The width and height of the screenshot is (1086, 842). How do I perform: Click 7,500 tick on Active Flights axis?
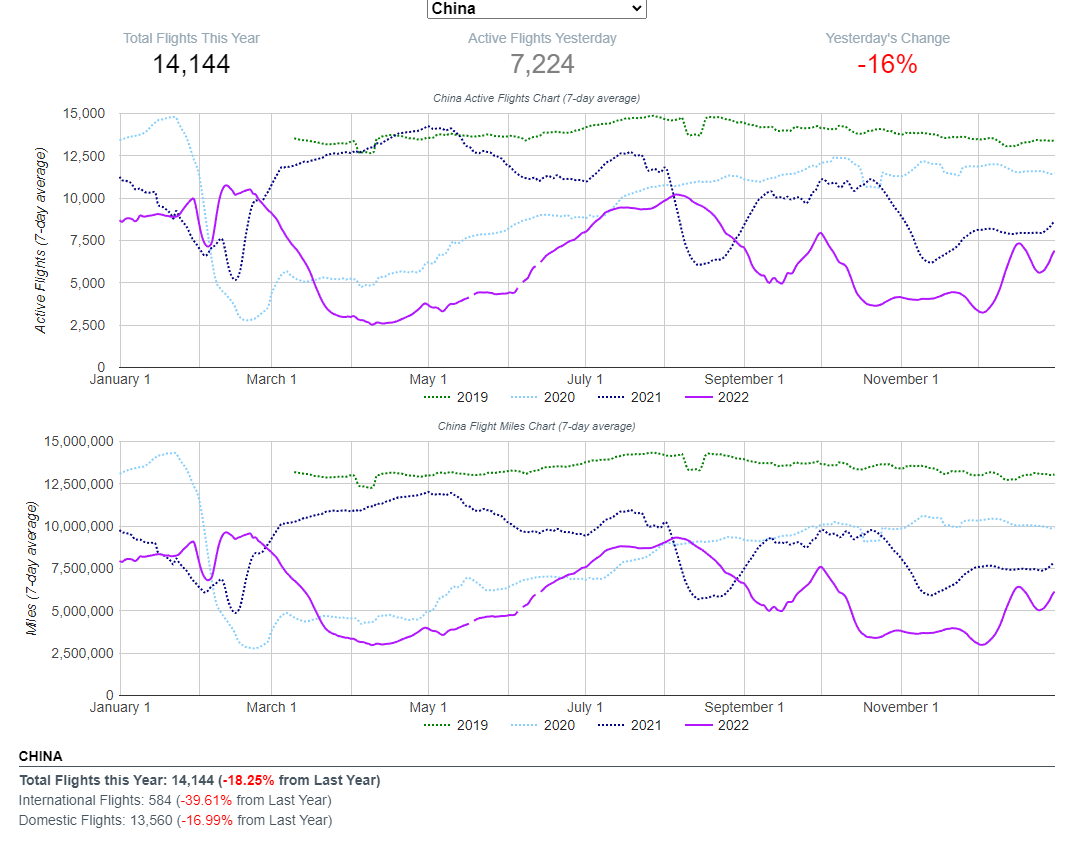(x=87, y=240)
